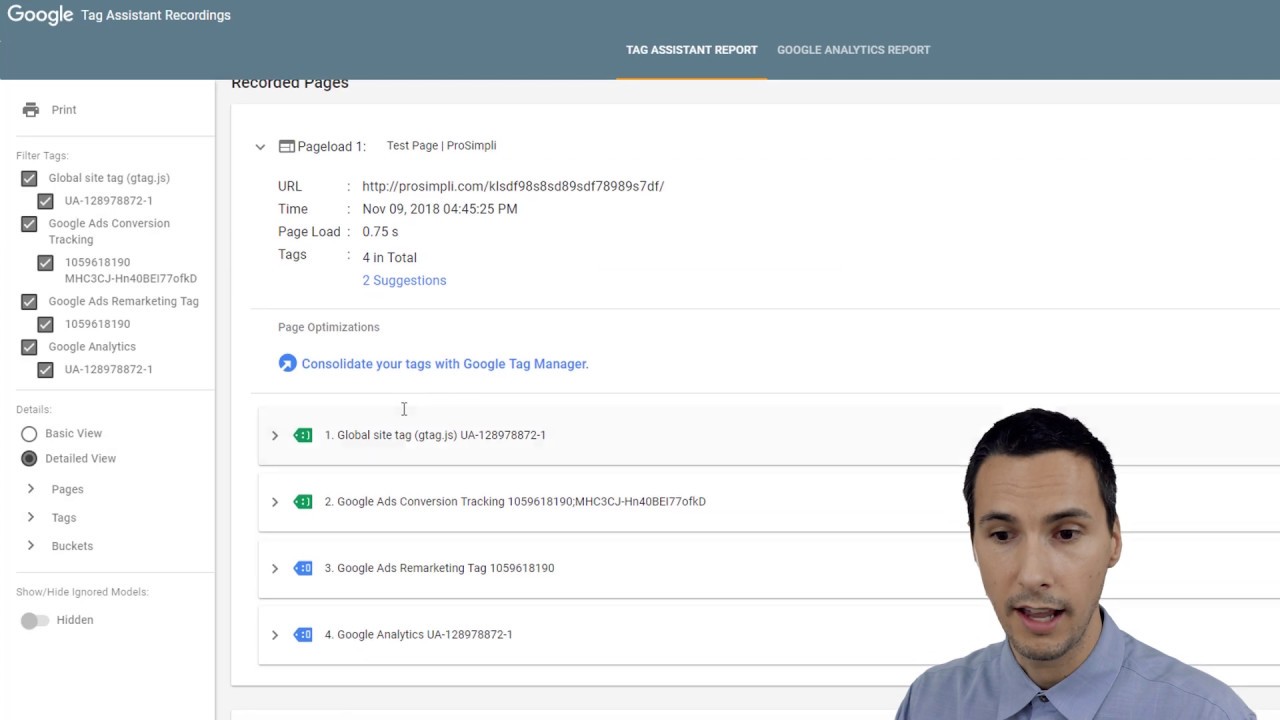The height and width of the screenshot is (720, 1280).
Task: Click the 0.75 s page load value
Action: [x=380, y=232]
